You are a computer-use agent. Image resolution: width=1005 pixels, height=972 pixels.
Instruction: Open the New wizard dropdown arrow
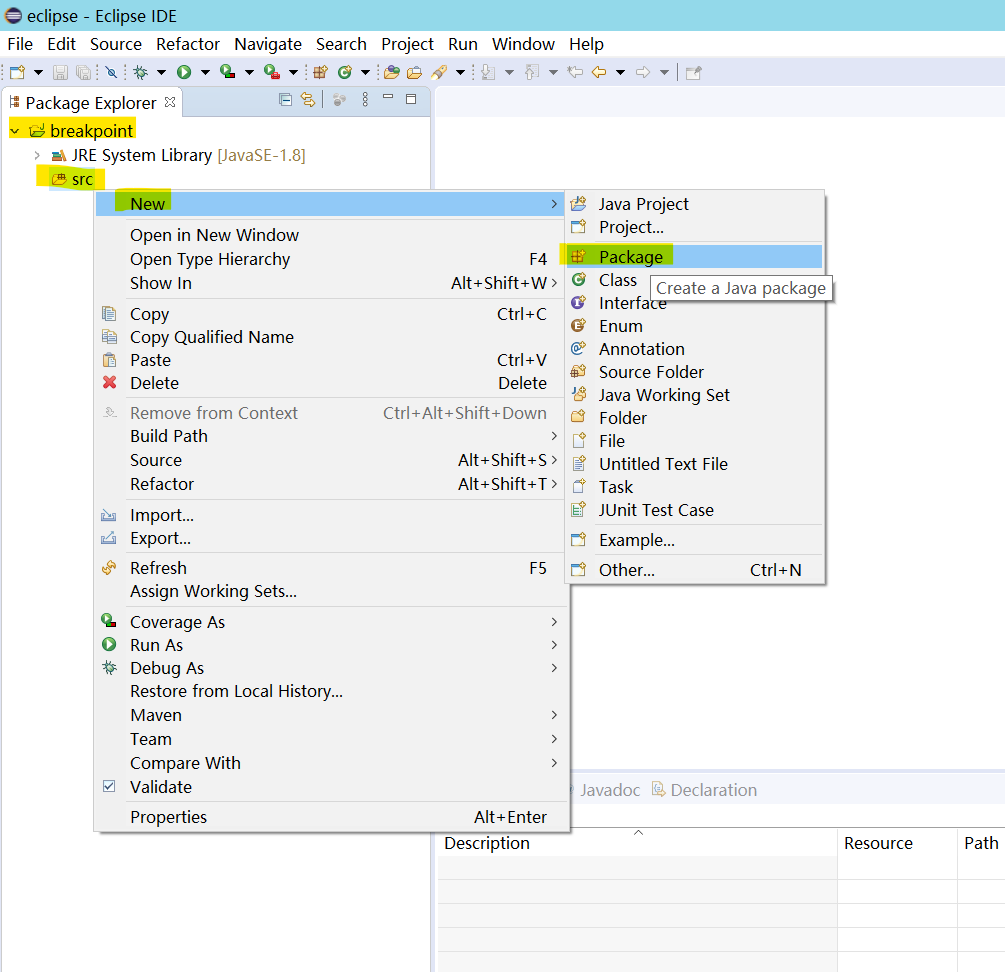click(38, 72)
